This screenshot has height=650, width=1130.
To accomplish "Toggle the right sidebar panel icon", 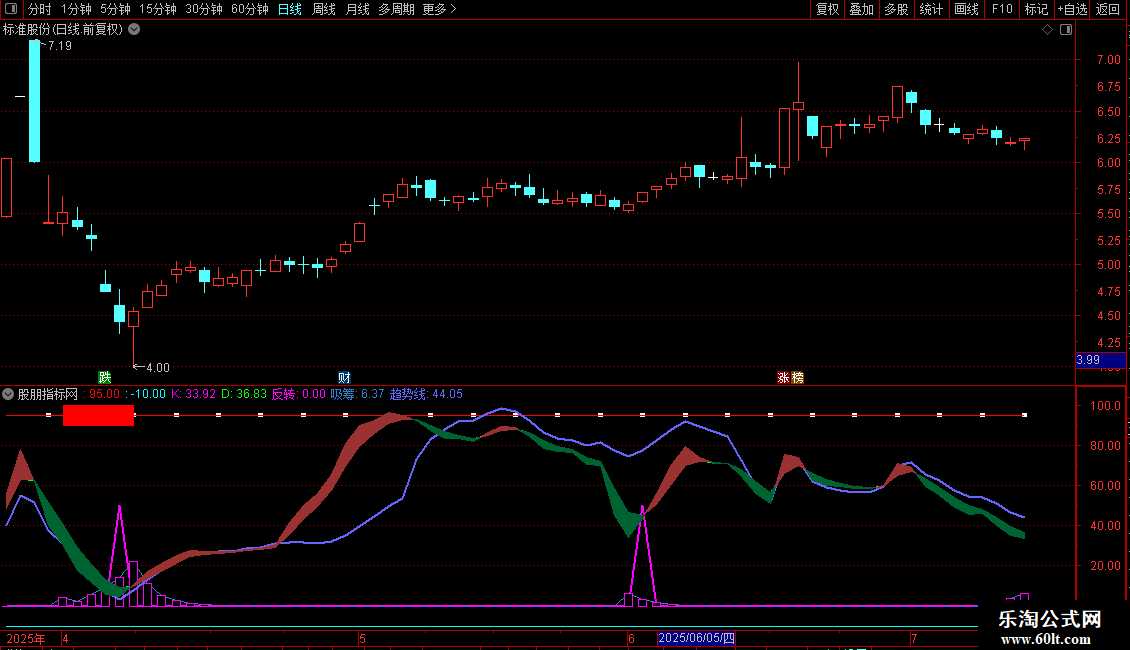I will click(1066, 30).
